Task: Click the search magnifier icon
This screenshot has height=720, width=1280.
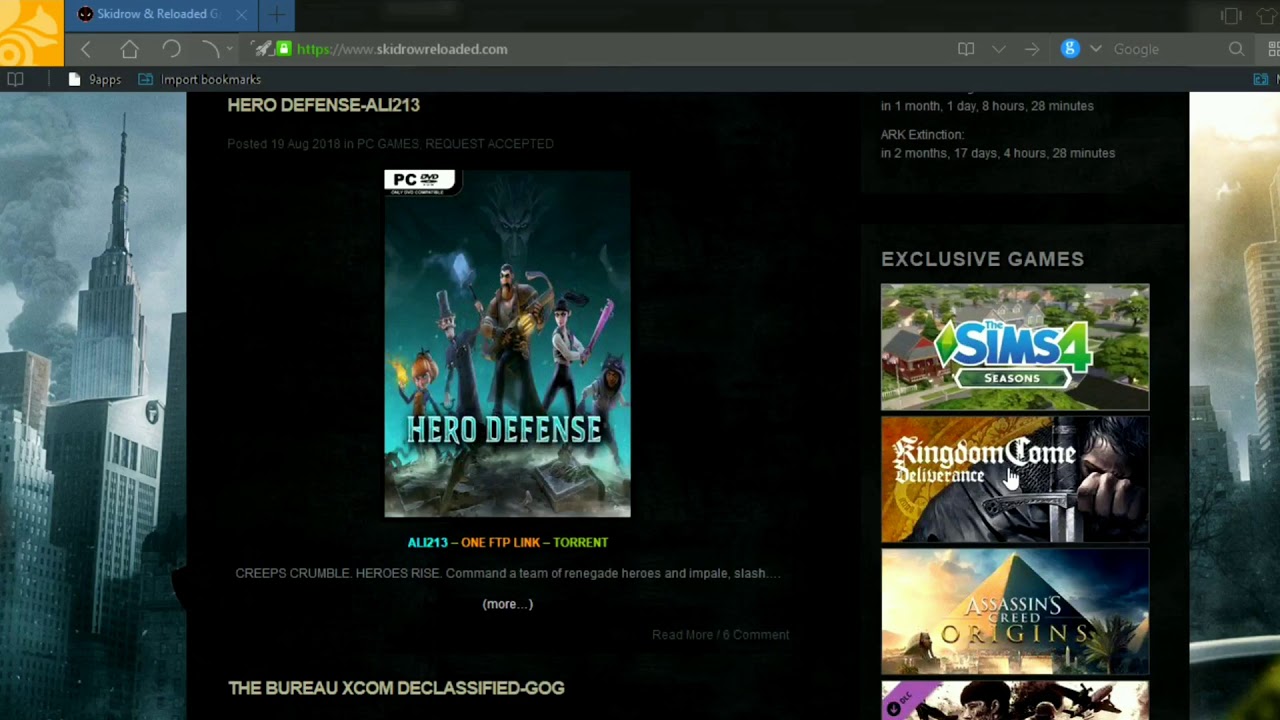Action: (1236, 49)
